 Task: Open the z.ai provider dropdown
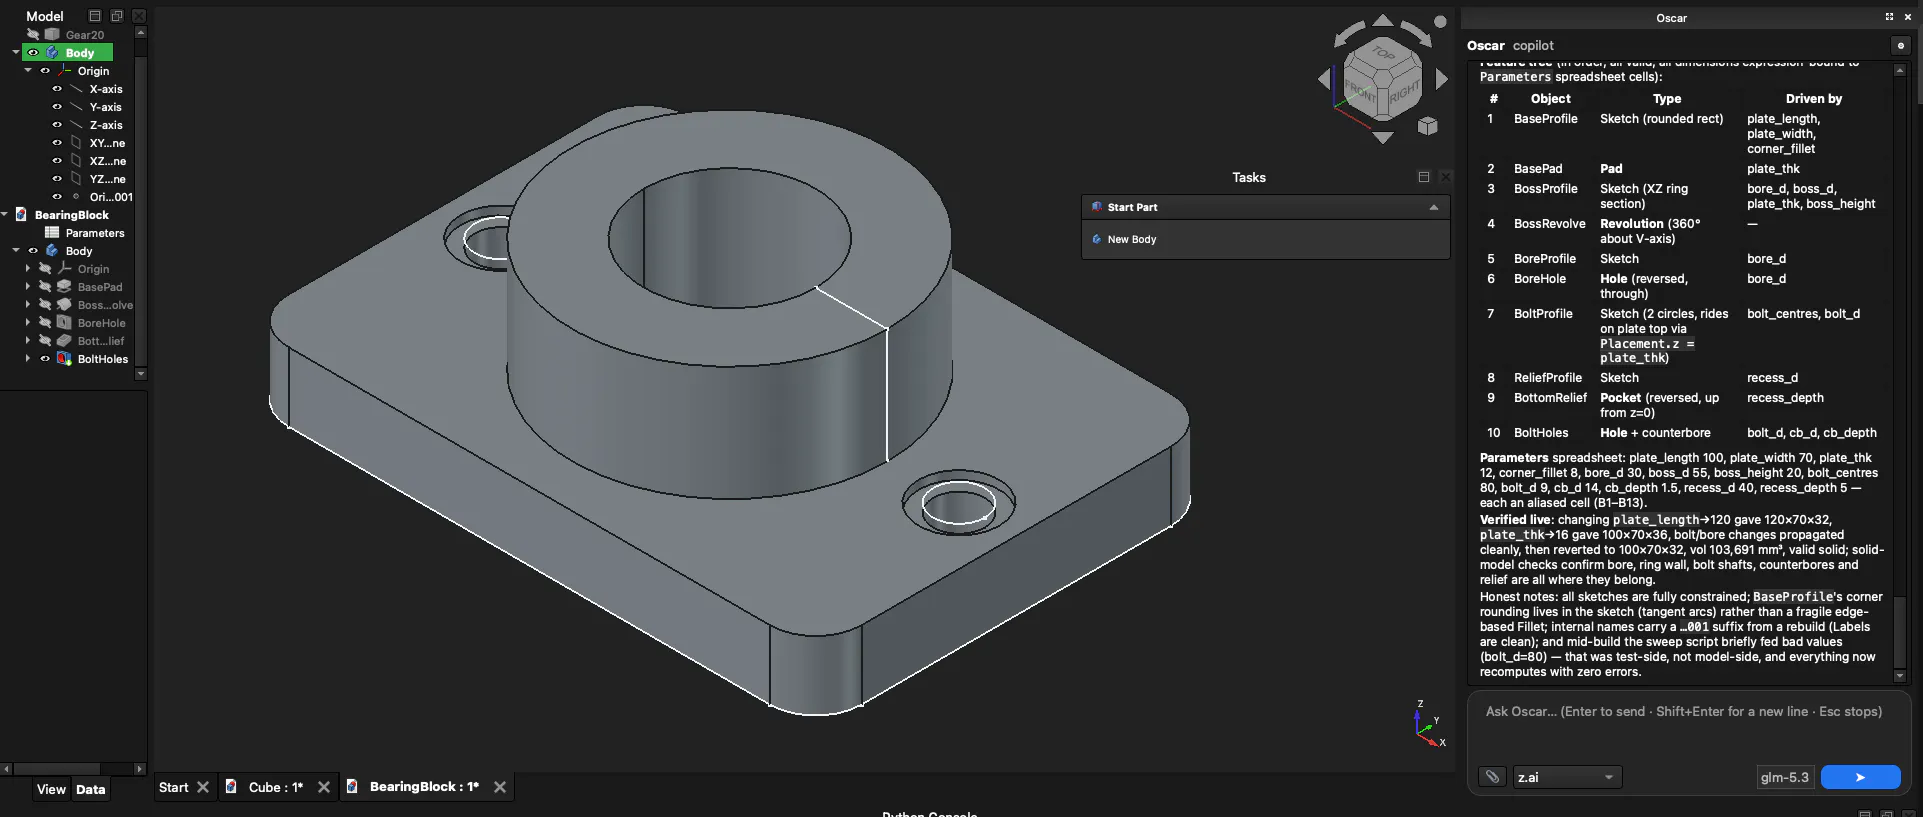1566,777
